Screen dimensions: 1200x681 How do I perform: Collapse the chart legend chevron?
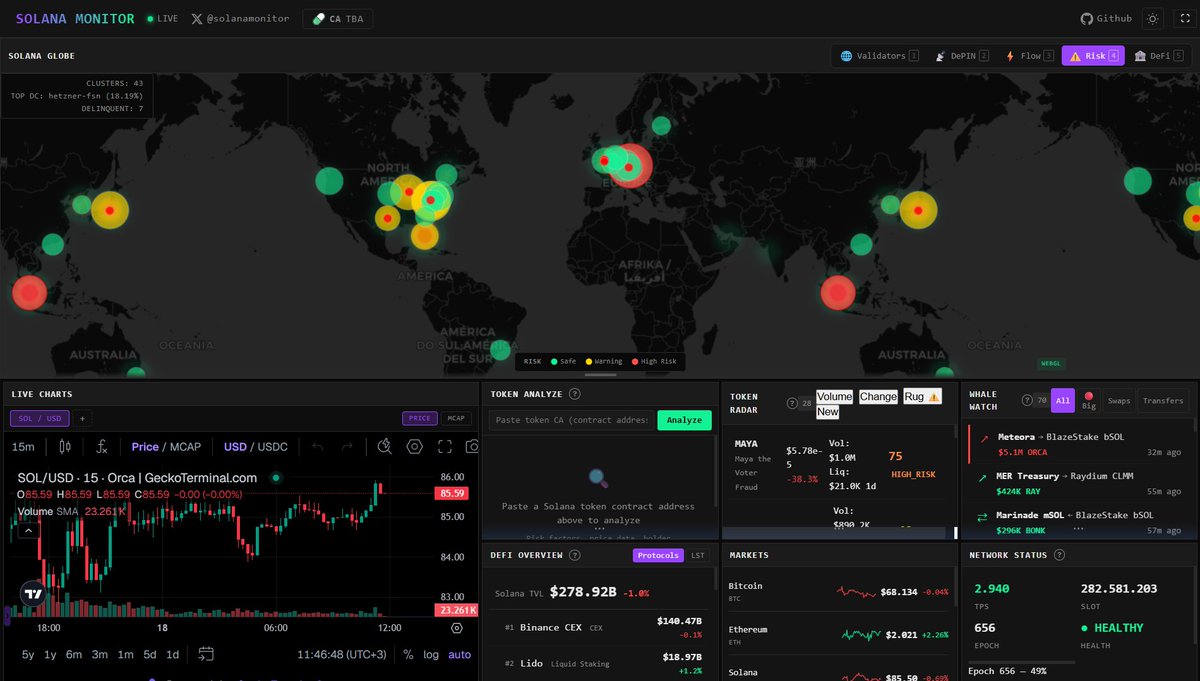[x=28, y=531]
